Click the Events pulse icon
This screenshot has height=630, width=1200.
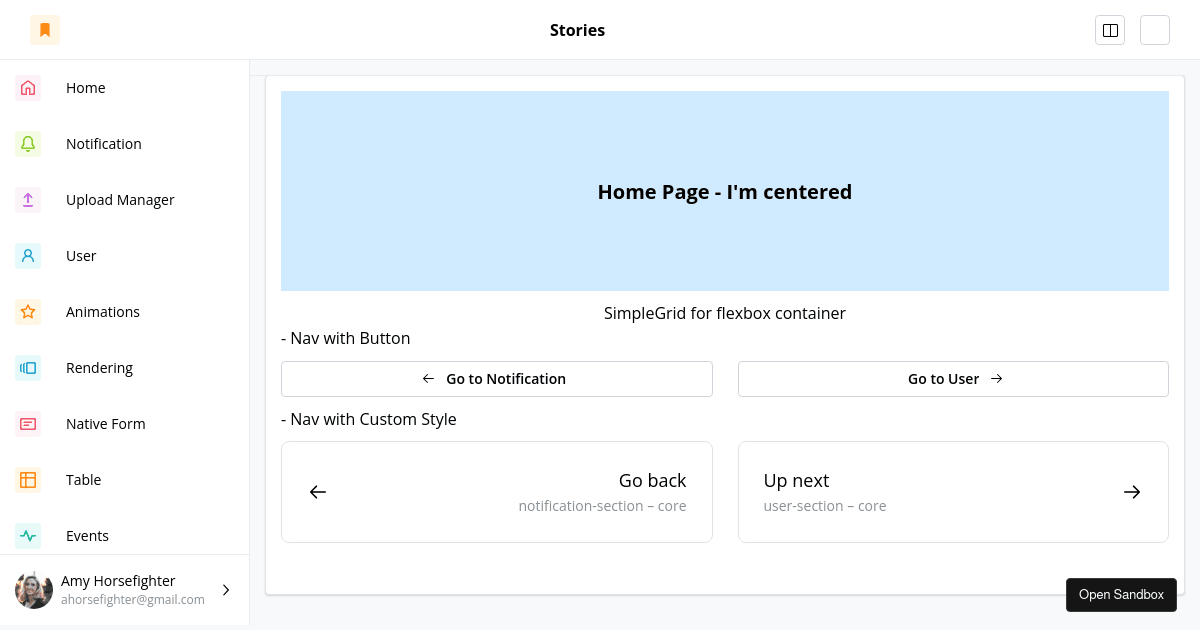[28, 536]
